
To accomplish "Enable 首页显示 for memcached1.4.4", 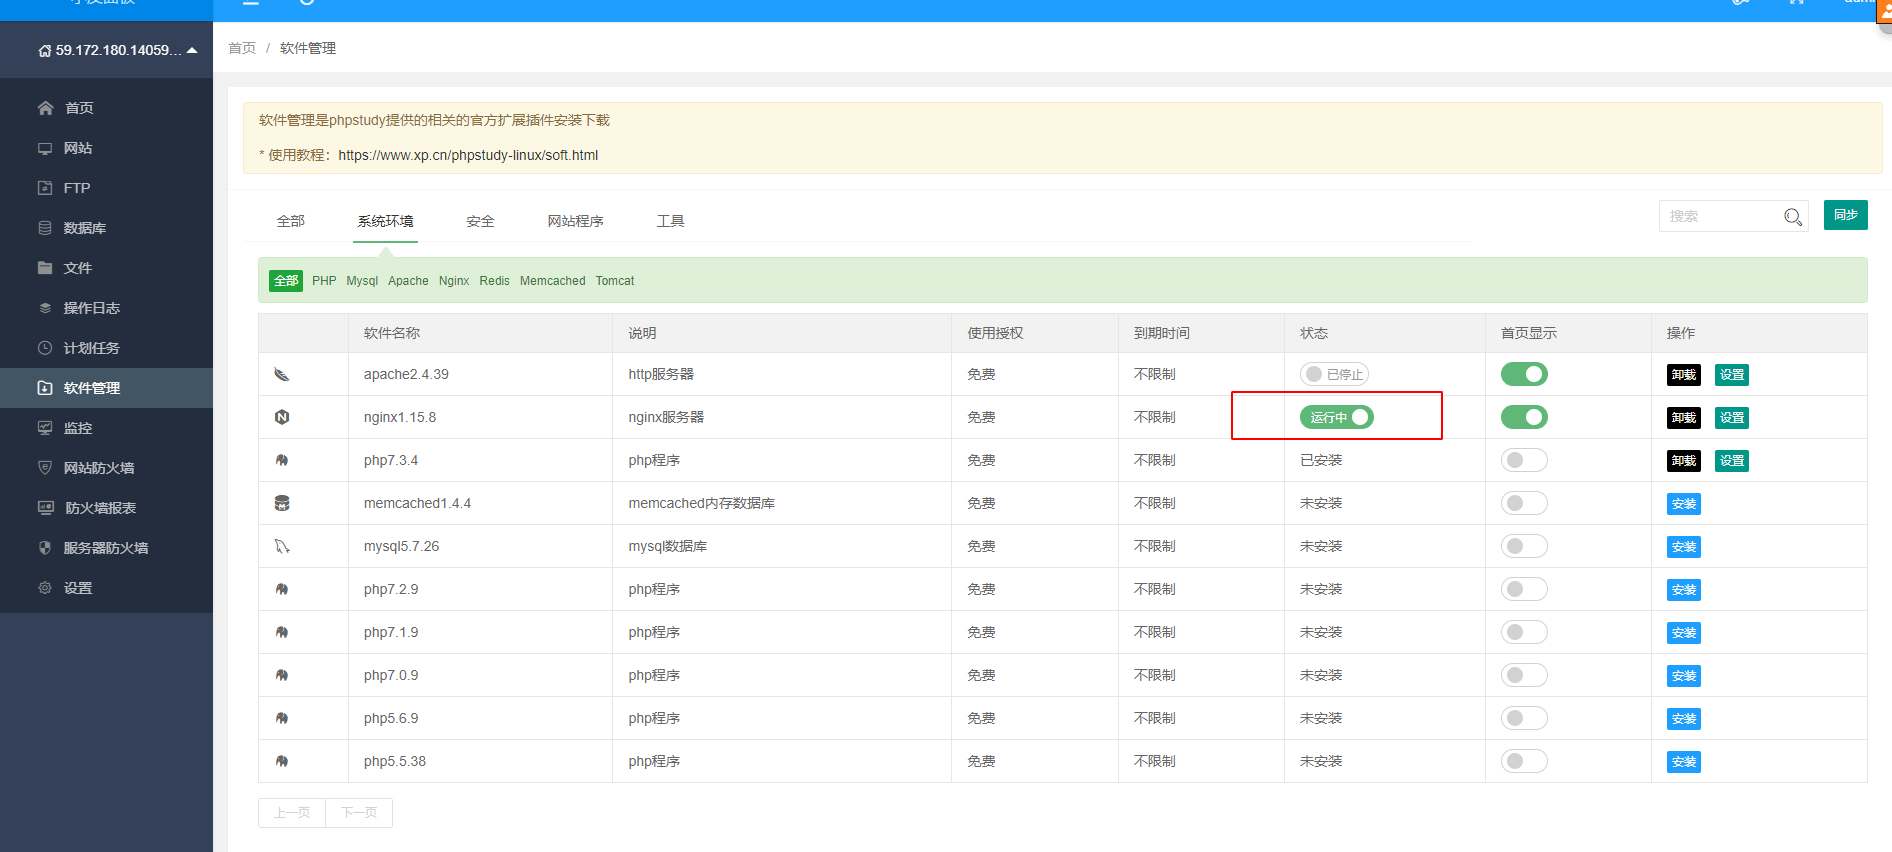I will point(1524,503).
